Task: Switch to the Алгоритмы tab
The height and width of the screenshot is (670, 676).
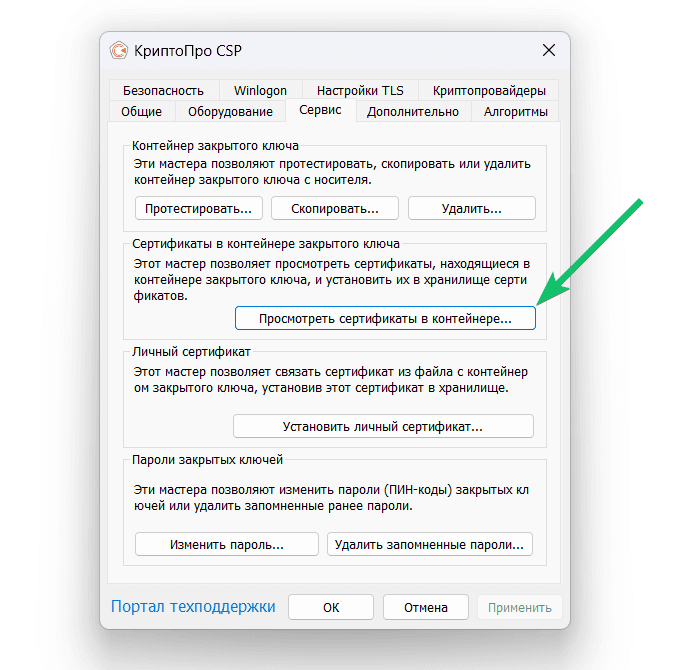Action: point(515,112)
